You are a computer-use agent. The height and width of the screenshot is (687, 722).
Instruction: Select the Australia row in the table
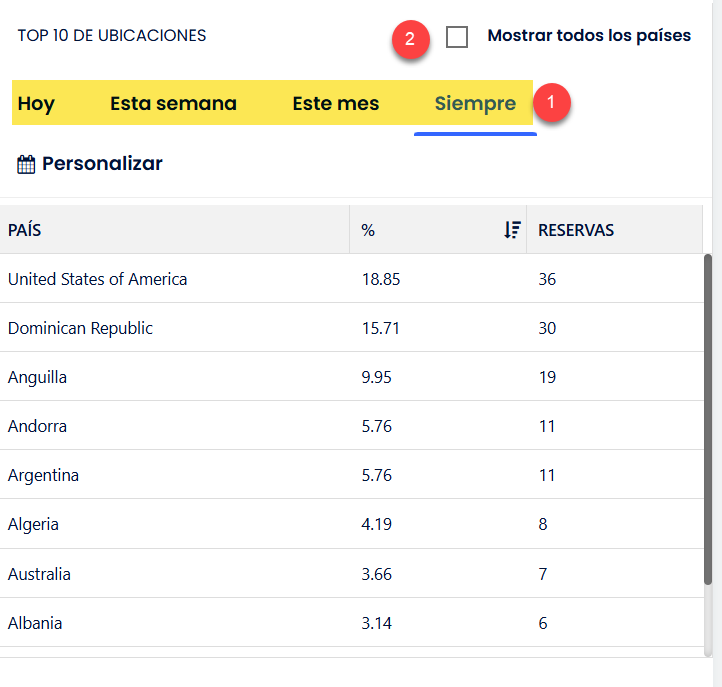point(39,574)
